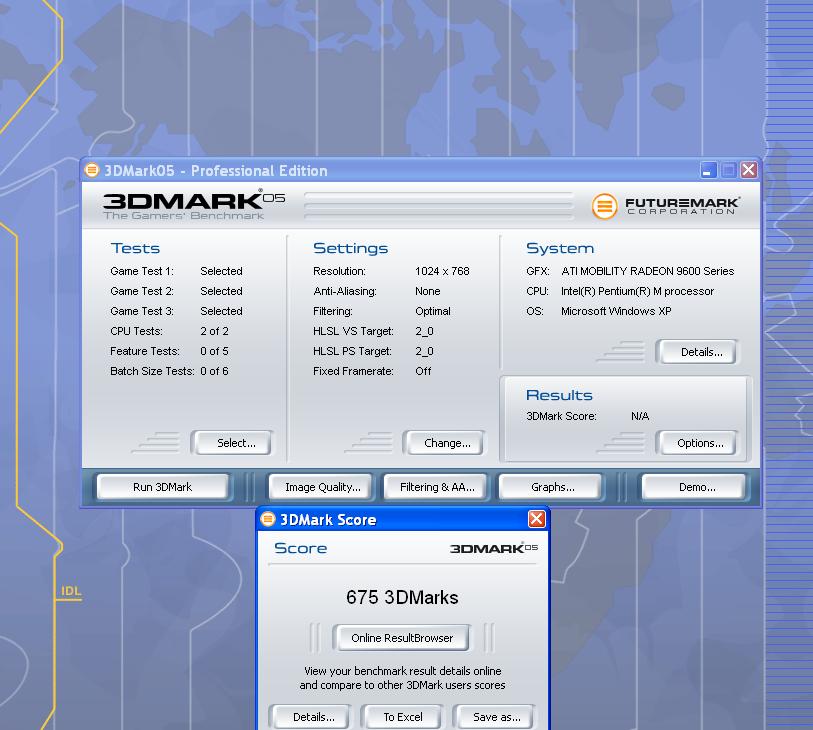Click the 'Tests' section heading
This screenshot has width=813, height=730.
coord(135,248)
